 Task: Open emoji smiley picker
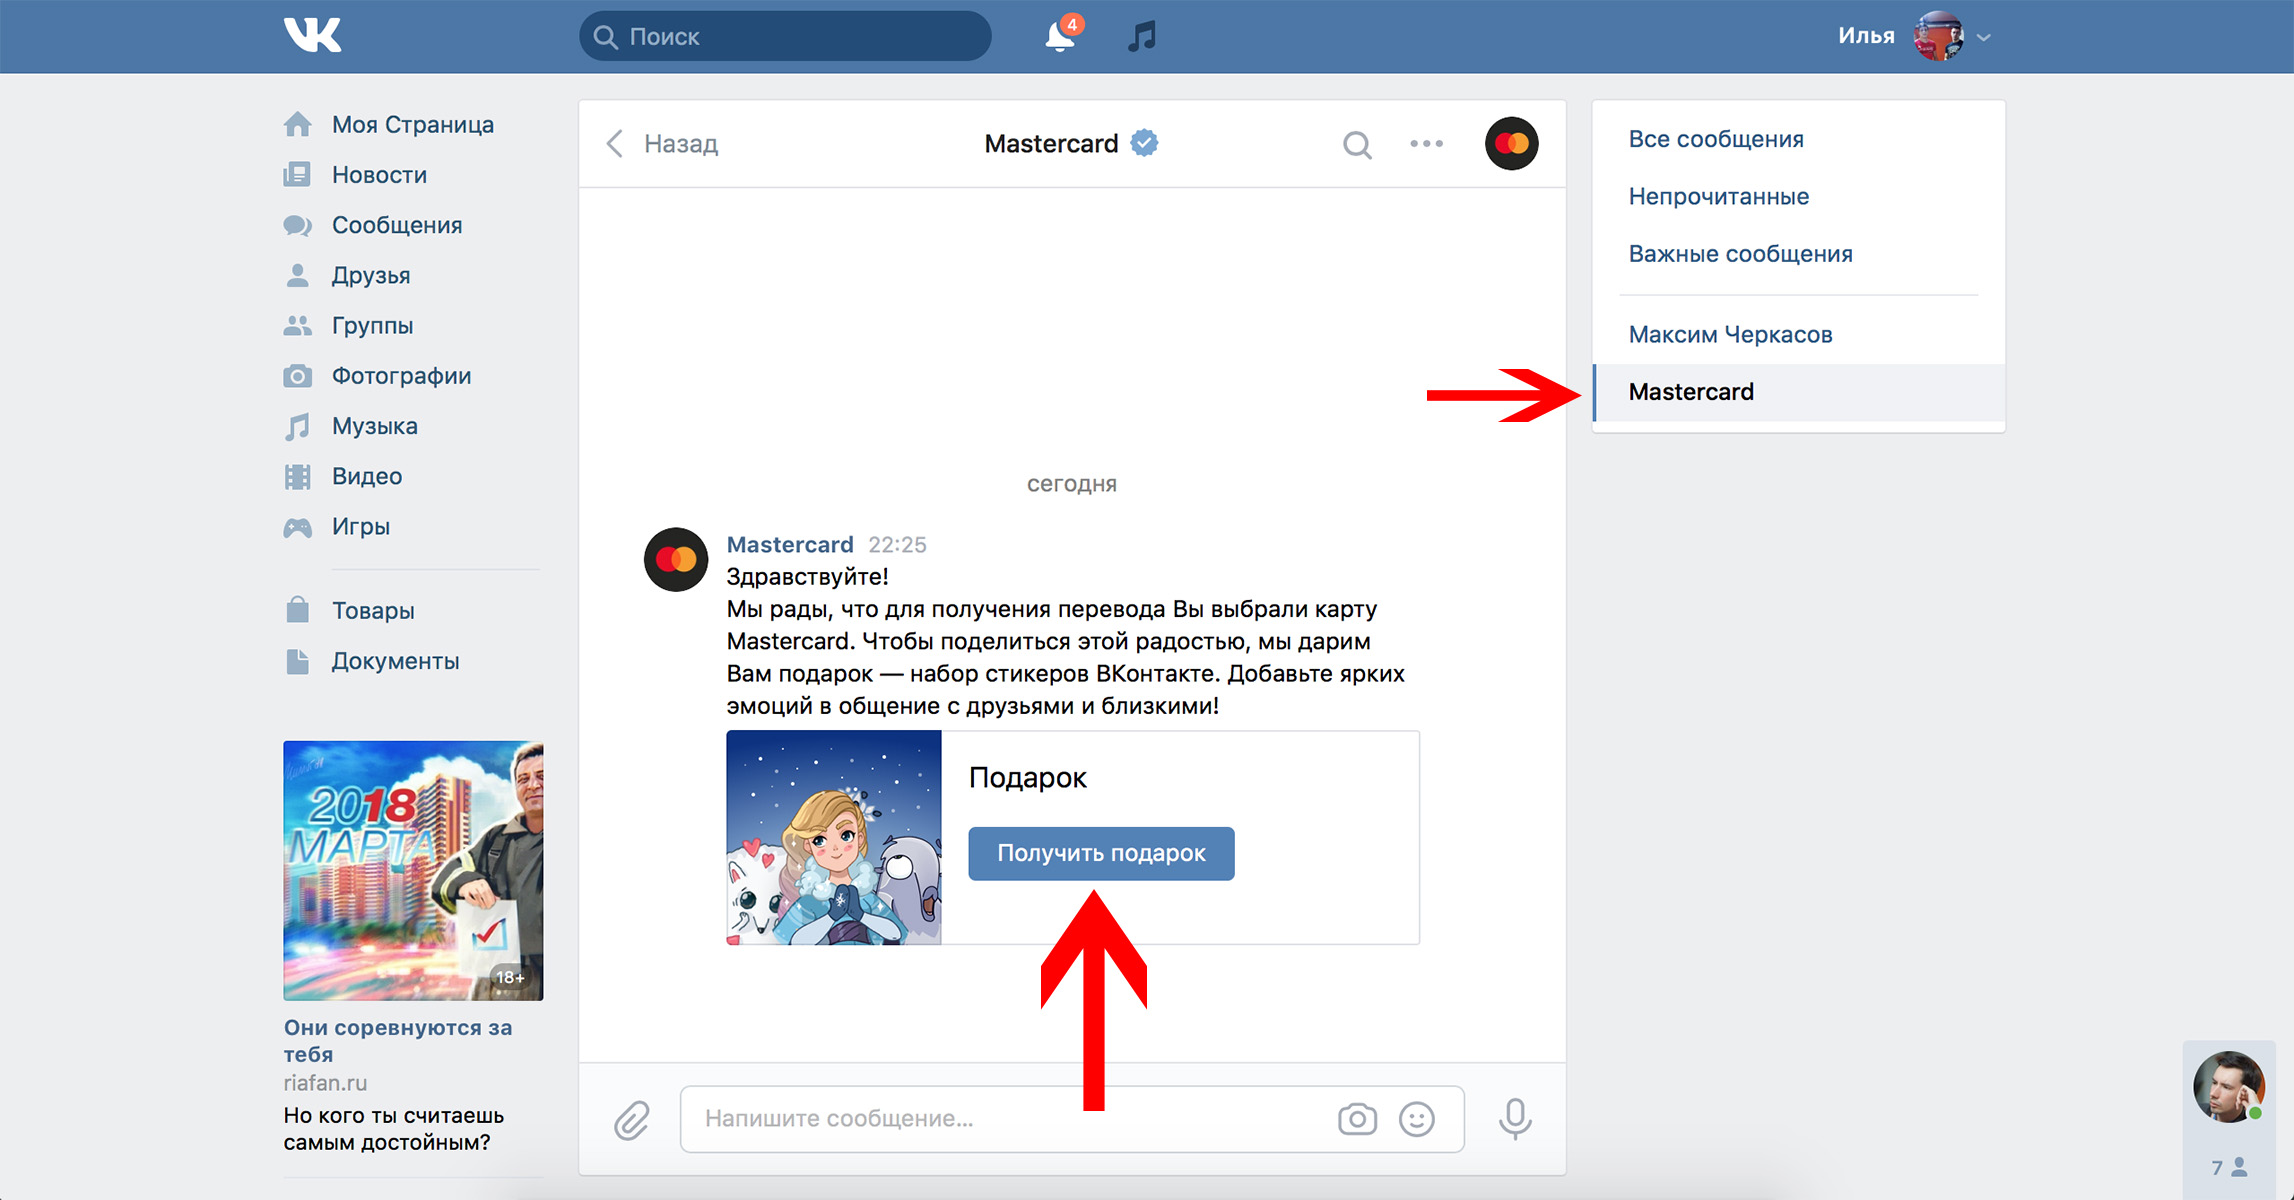tap(1417, 1119)
